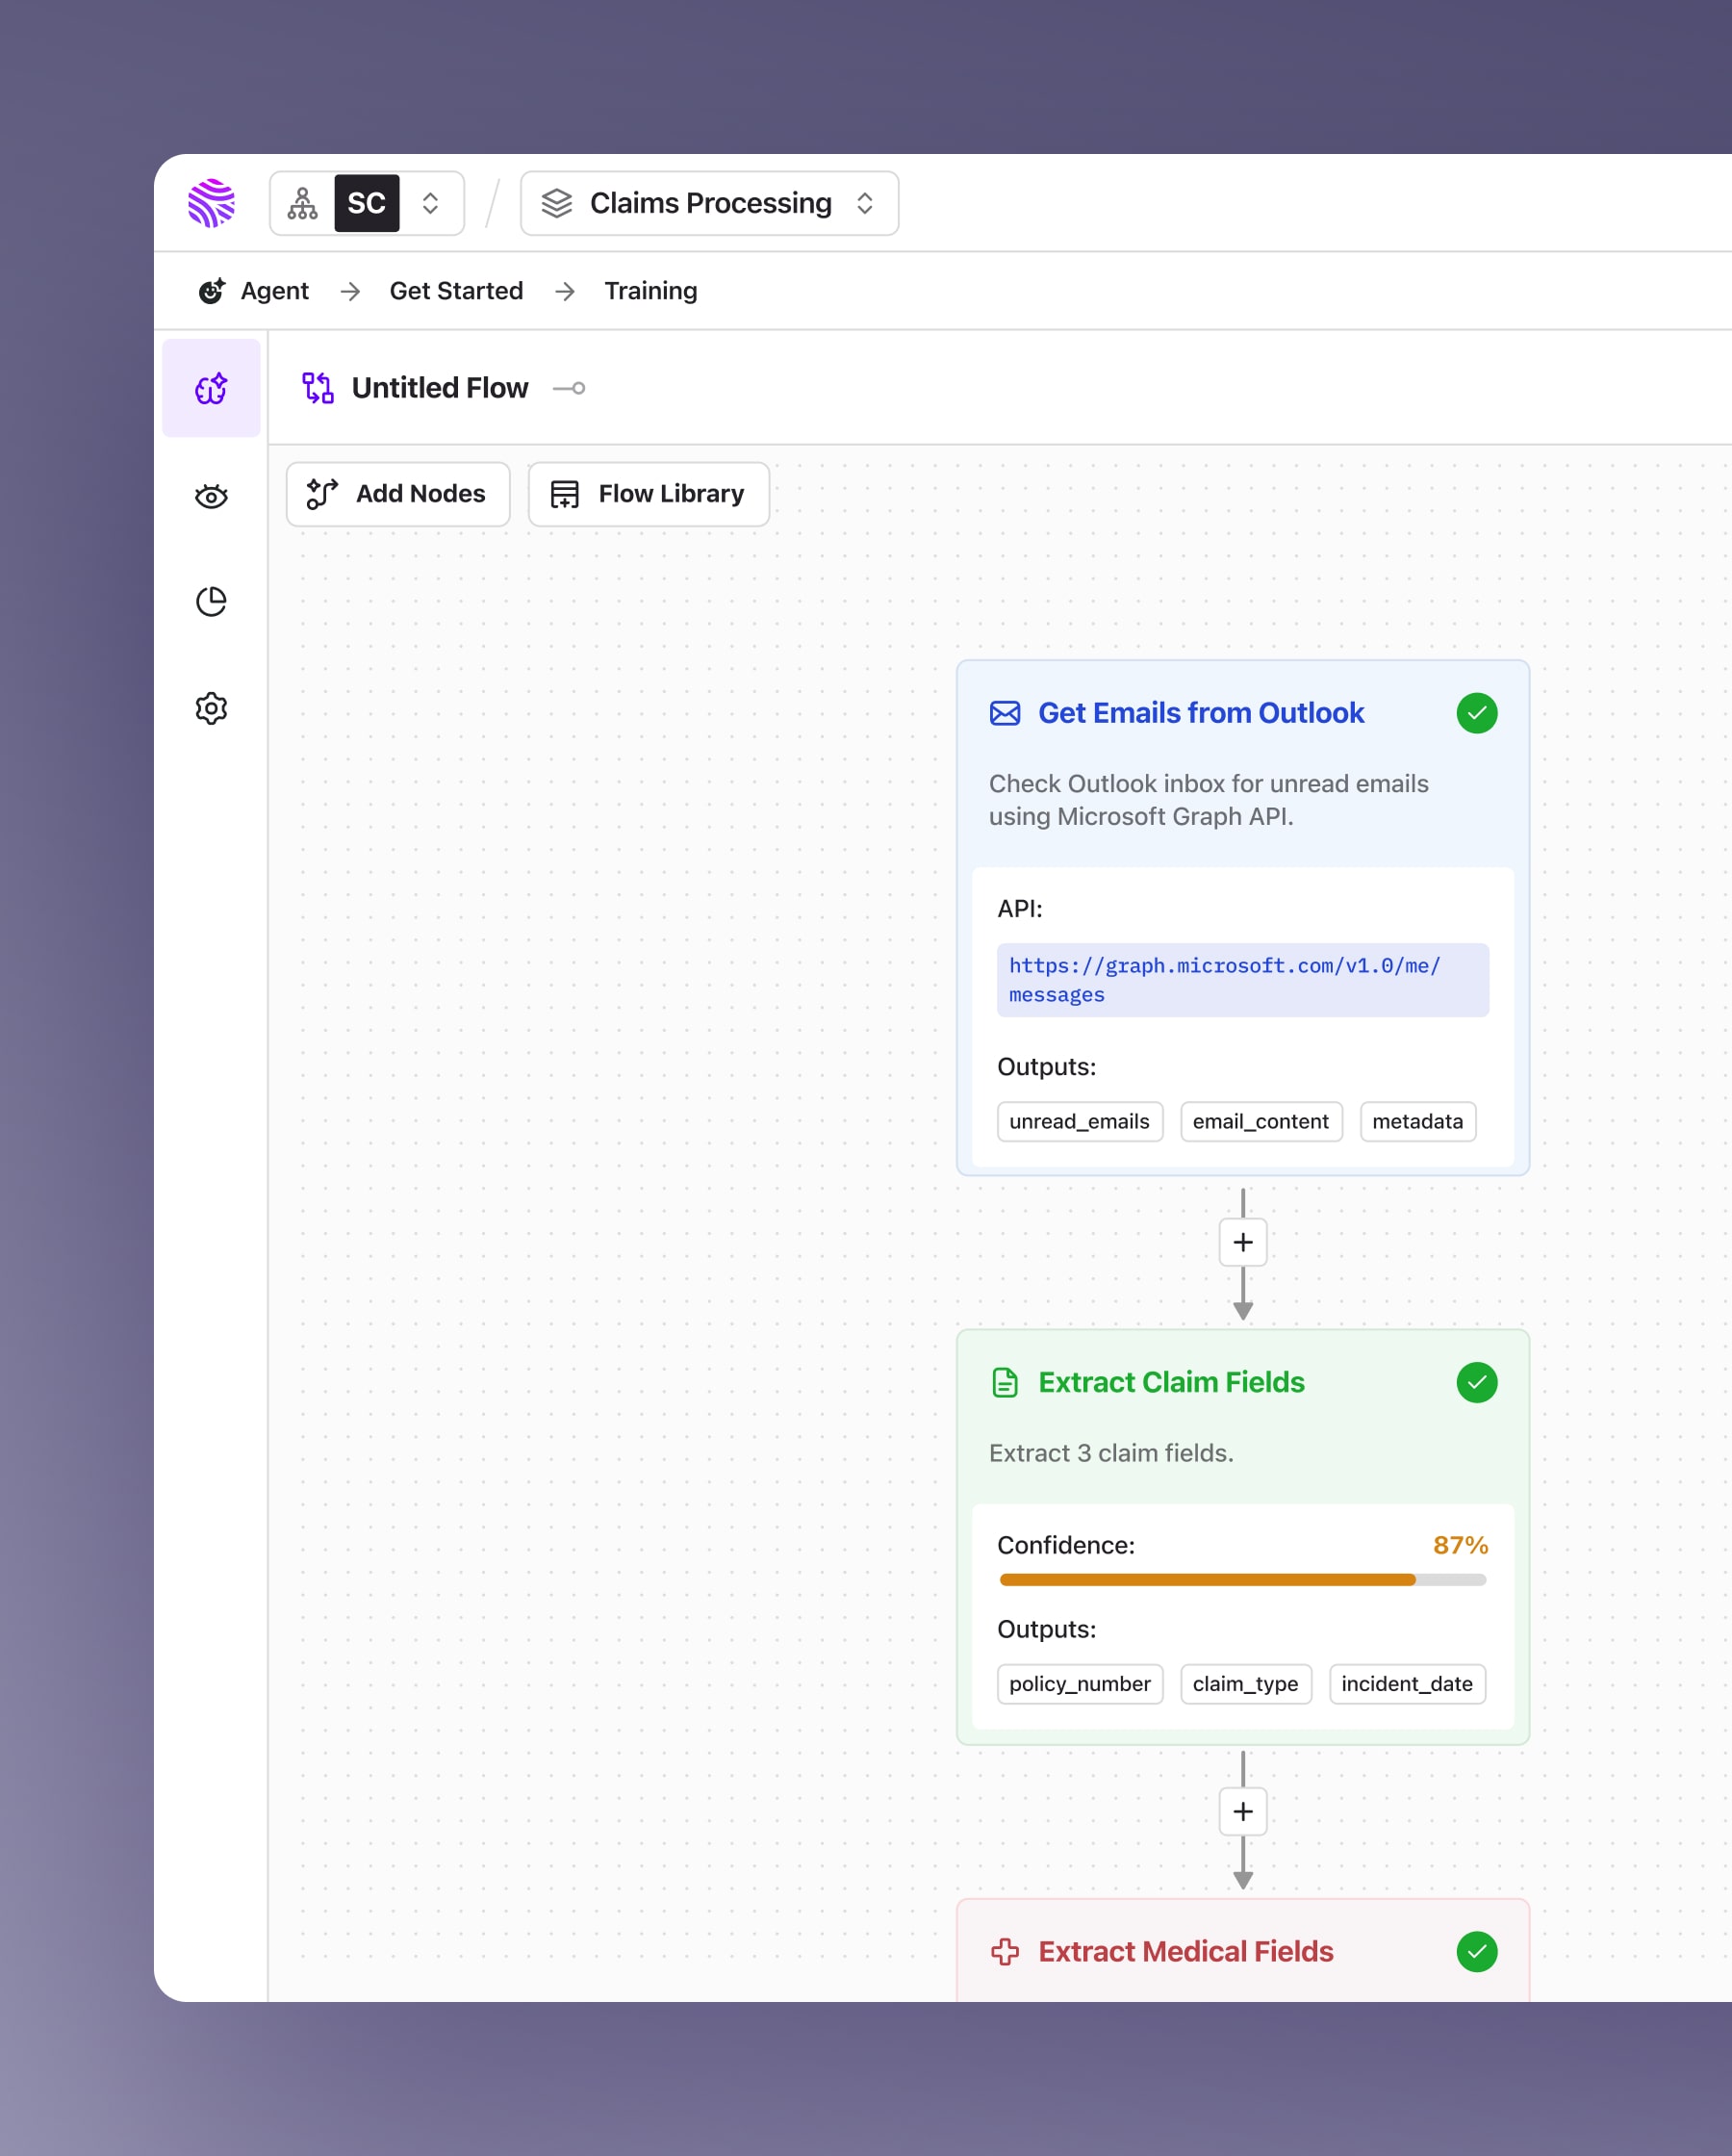
Task: Click the Add Nodes button
Action: coord(398,494)
